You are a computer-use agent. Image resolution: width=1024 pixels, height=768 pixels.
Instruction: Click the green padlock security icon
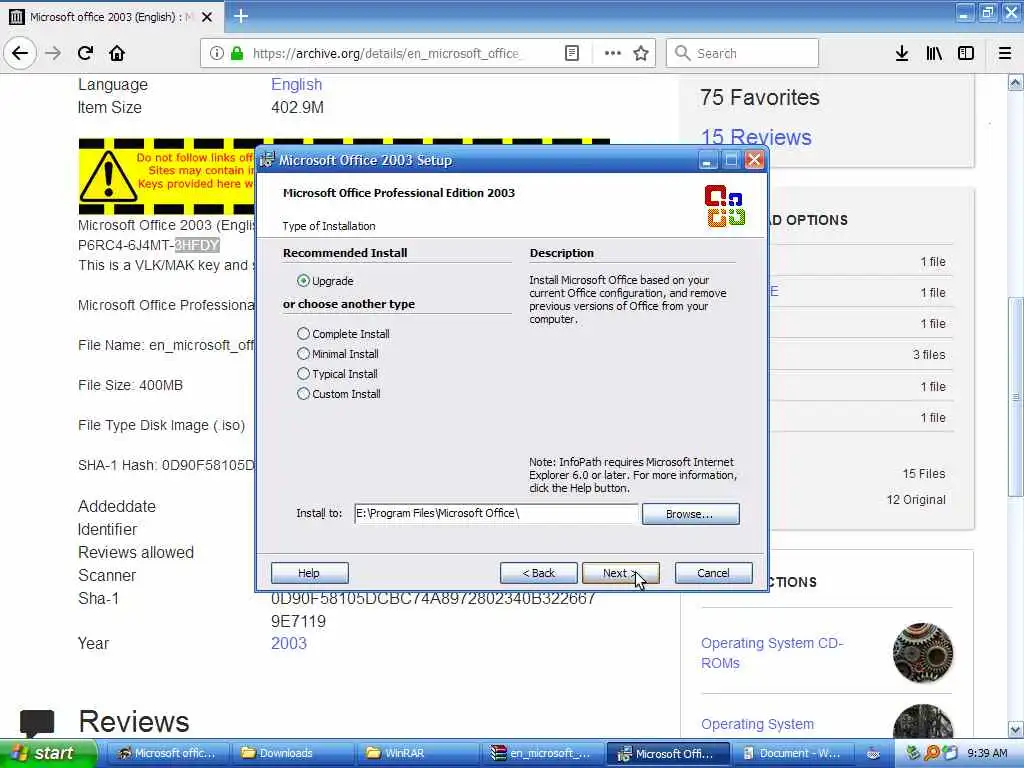tap(236, 53)
